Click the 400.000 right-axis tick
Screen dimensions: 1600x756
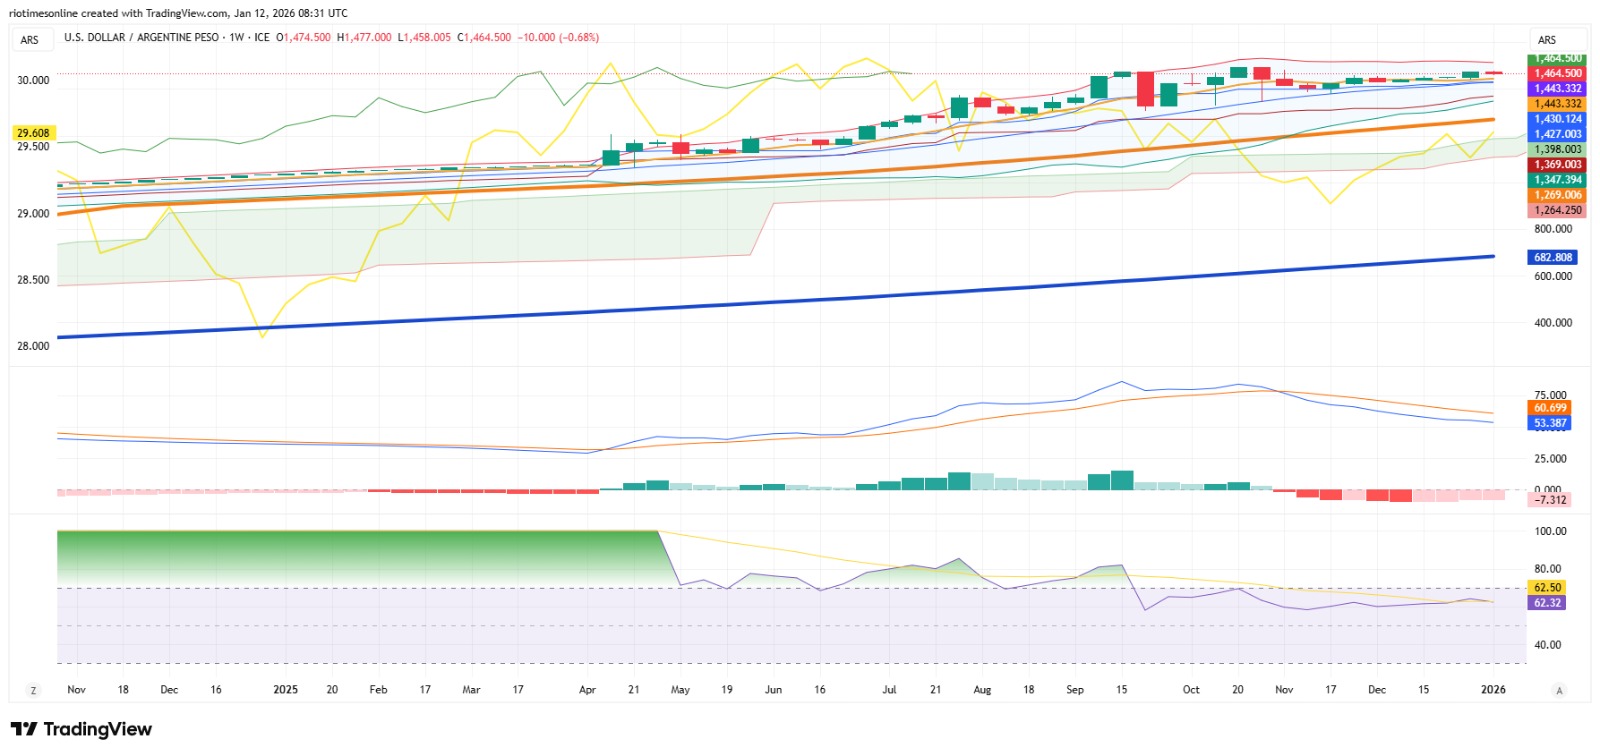coord(1553,323)
